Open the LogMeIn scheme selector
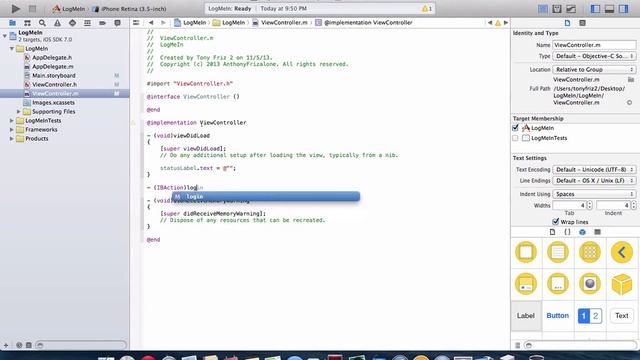This screenshot has width=640, height=360. click(x=69, y=9)
